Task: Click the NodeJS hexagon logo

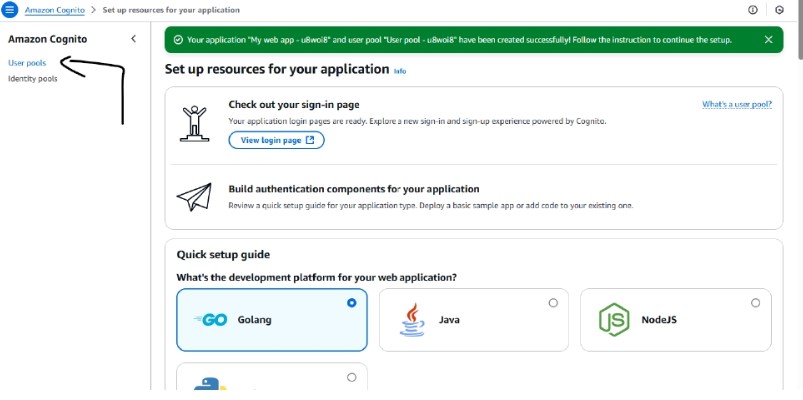Action: [614, 320]
